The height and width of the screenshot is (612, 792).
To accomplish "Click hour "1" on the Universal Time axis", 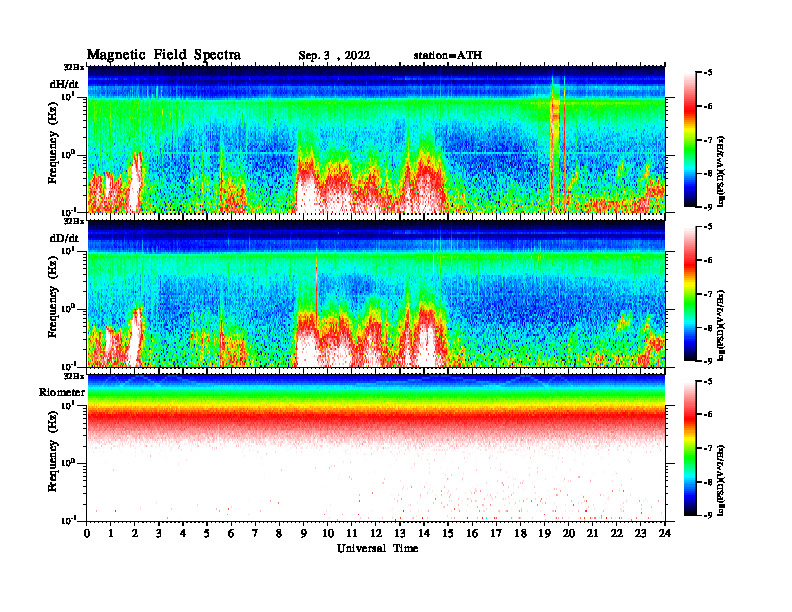I will point(111,534).
